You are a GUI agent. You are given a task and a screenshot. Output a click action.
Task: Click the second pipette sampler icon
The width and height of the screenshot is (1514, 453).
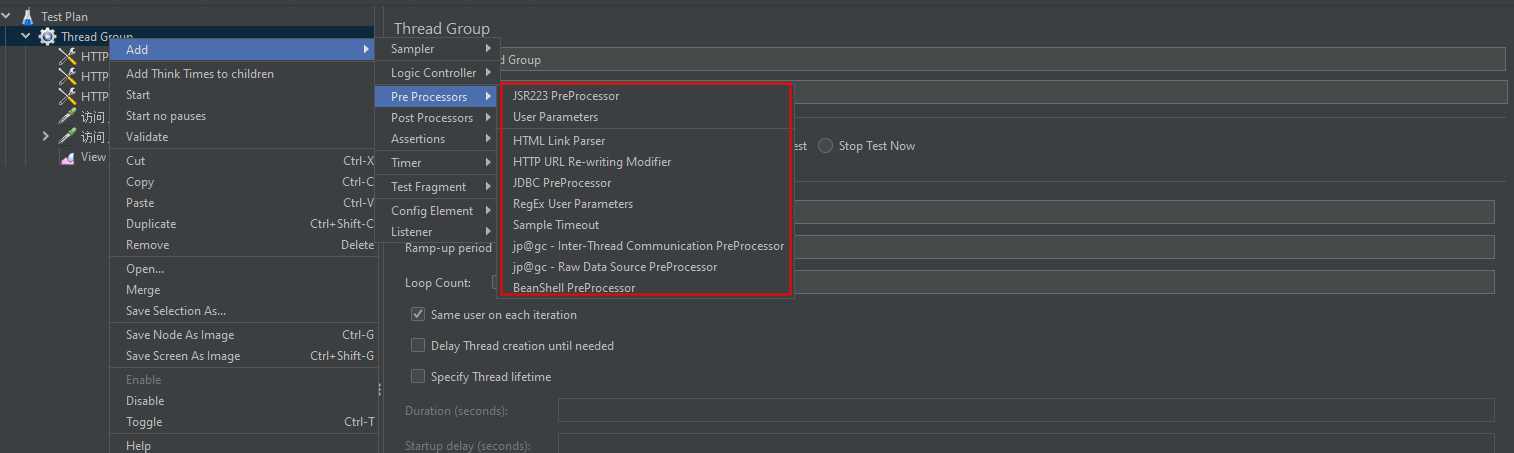67,137
